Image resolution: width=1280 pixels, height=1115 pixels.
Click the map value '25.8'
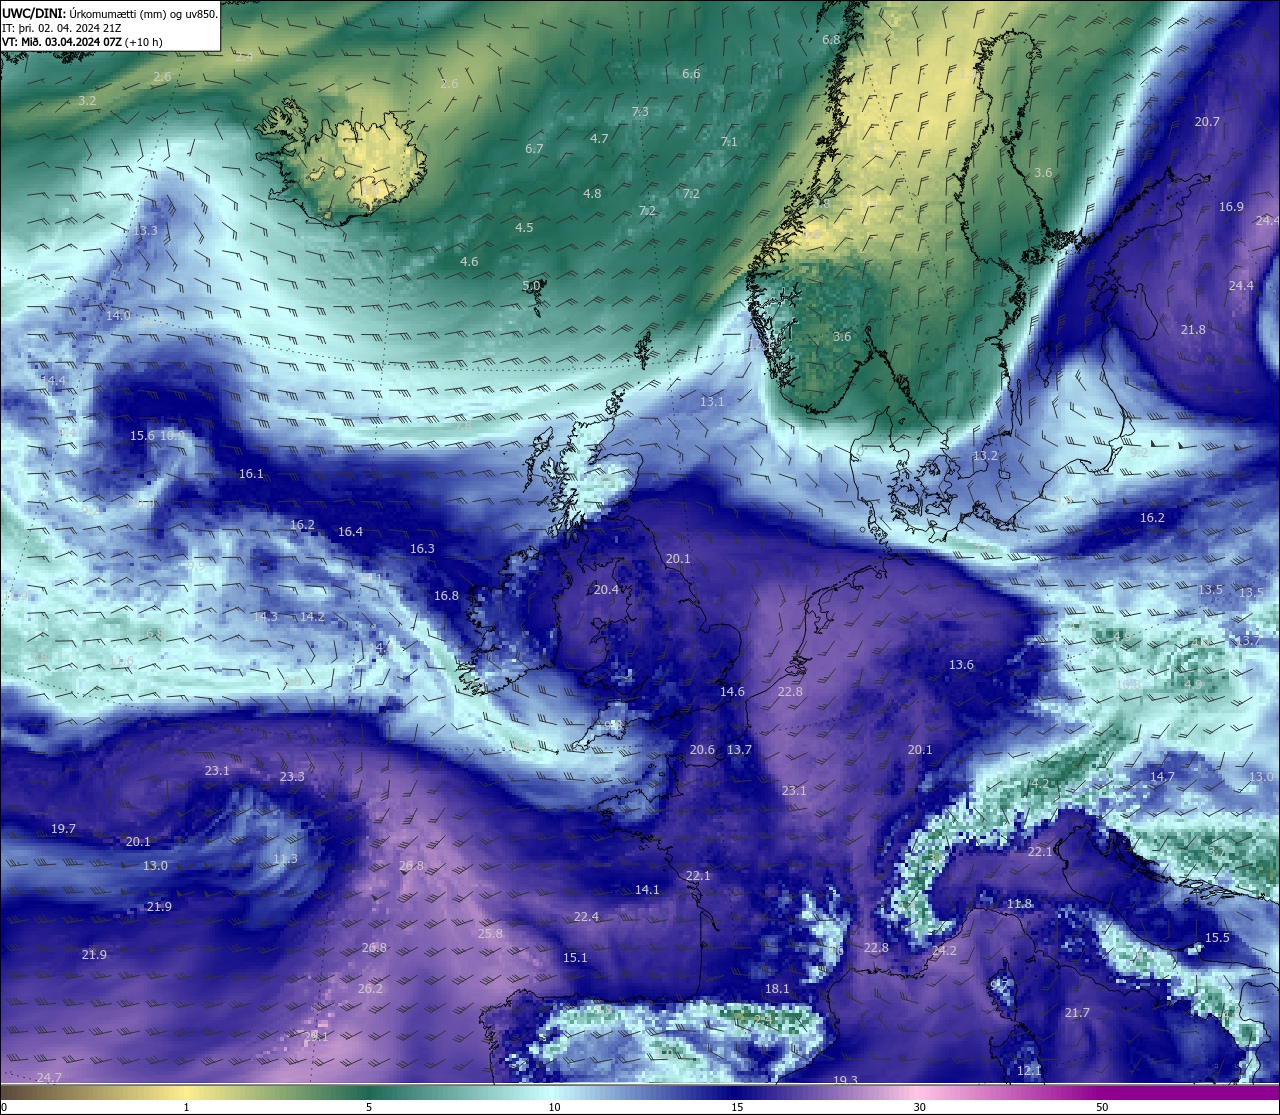[490, 934]
